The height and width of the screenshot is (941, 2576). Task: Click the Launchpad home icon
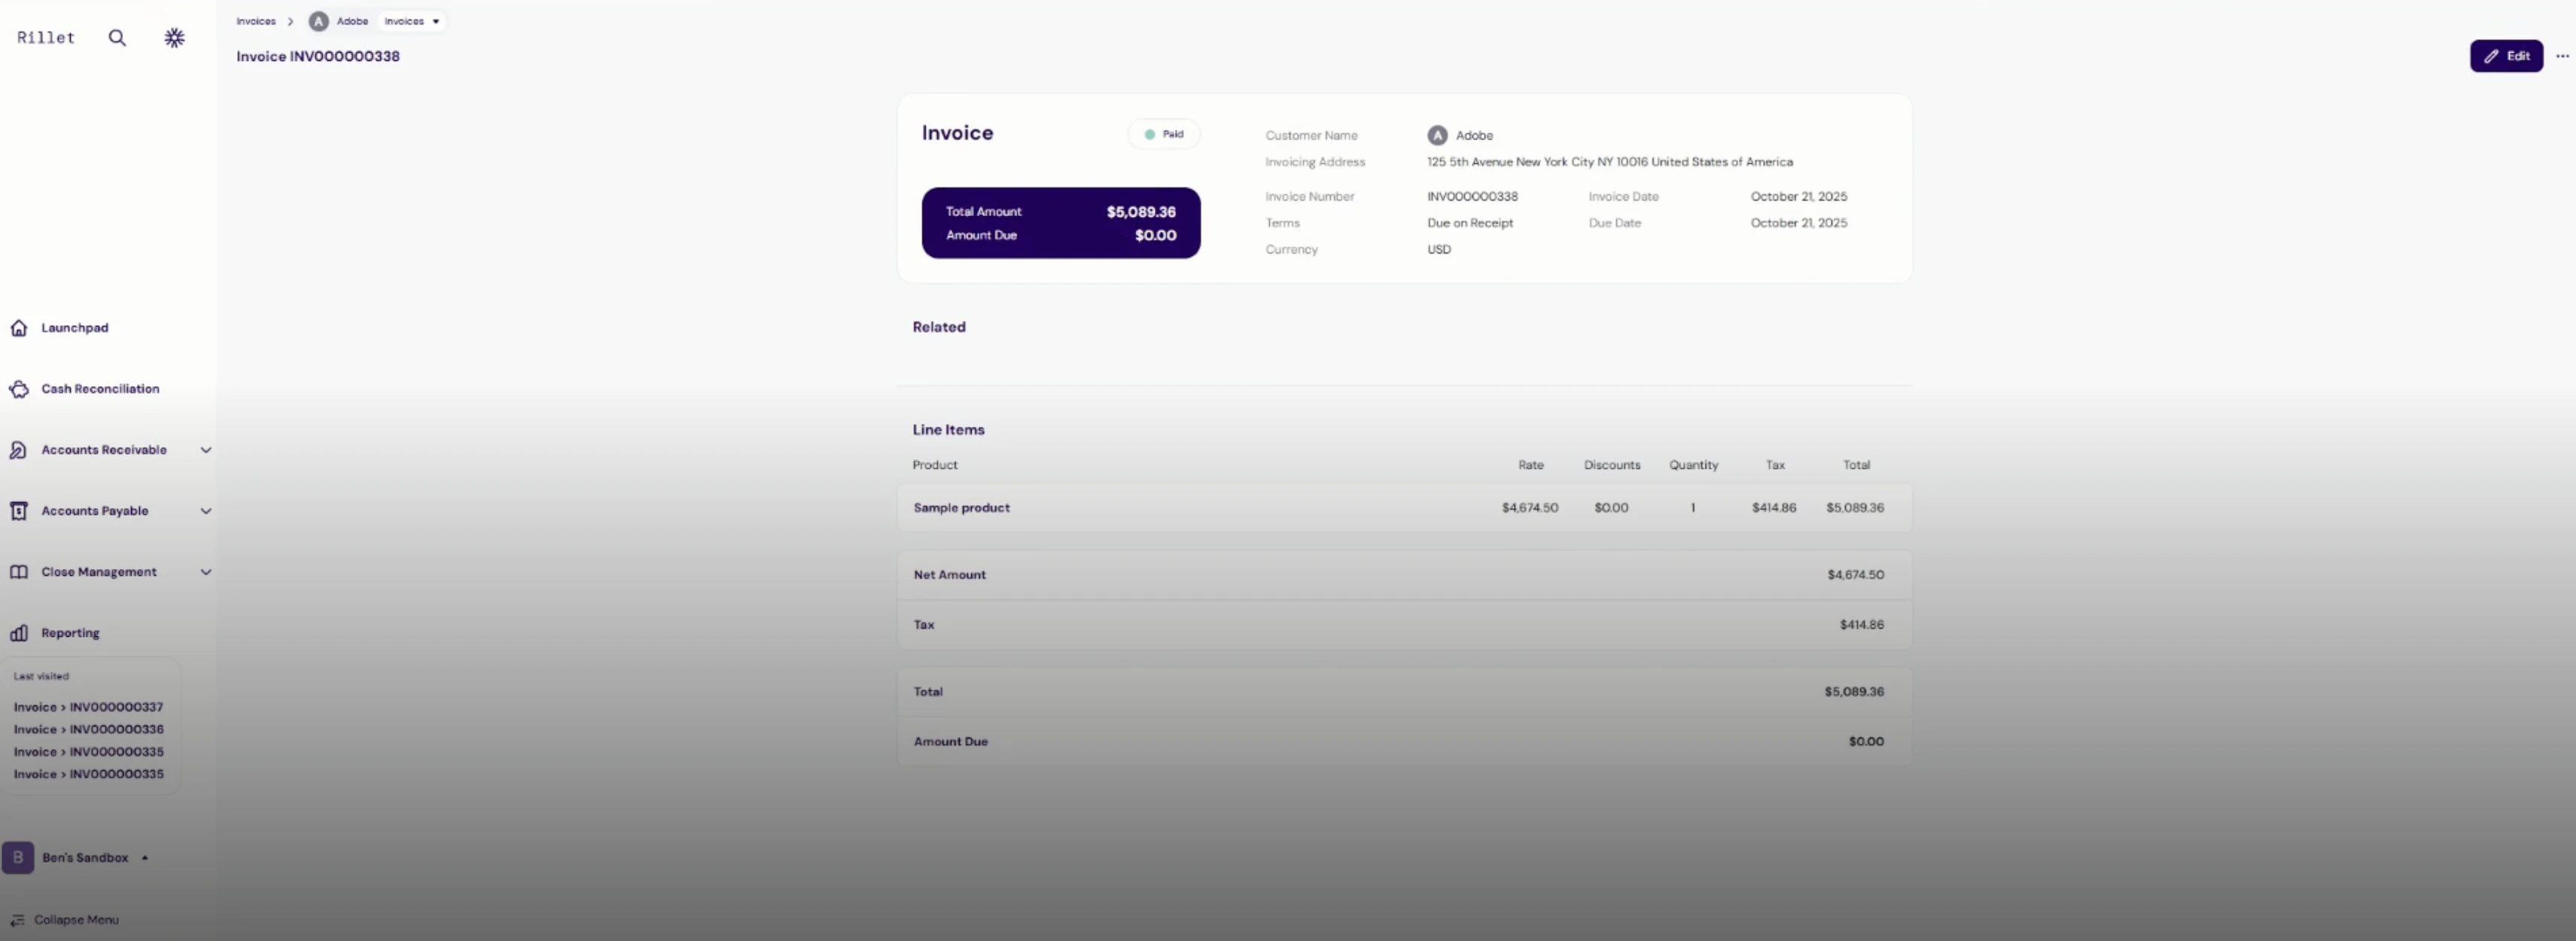tap(19, 328)
